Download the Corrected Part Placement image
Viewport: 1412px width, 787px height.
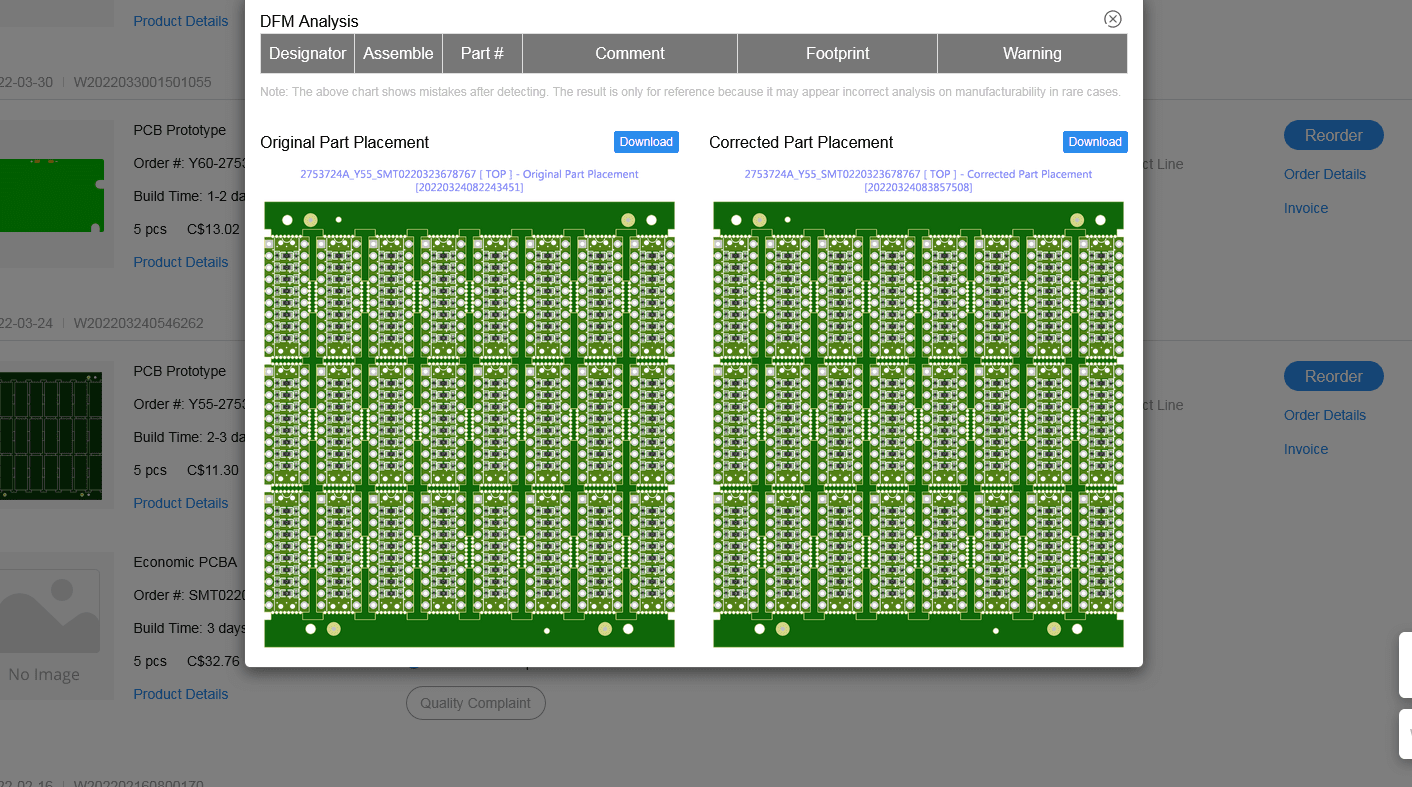[x=1095, y=142]
